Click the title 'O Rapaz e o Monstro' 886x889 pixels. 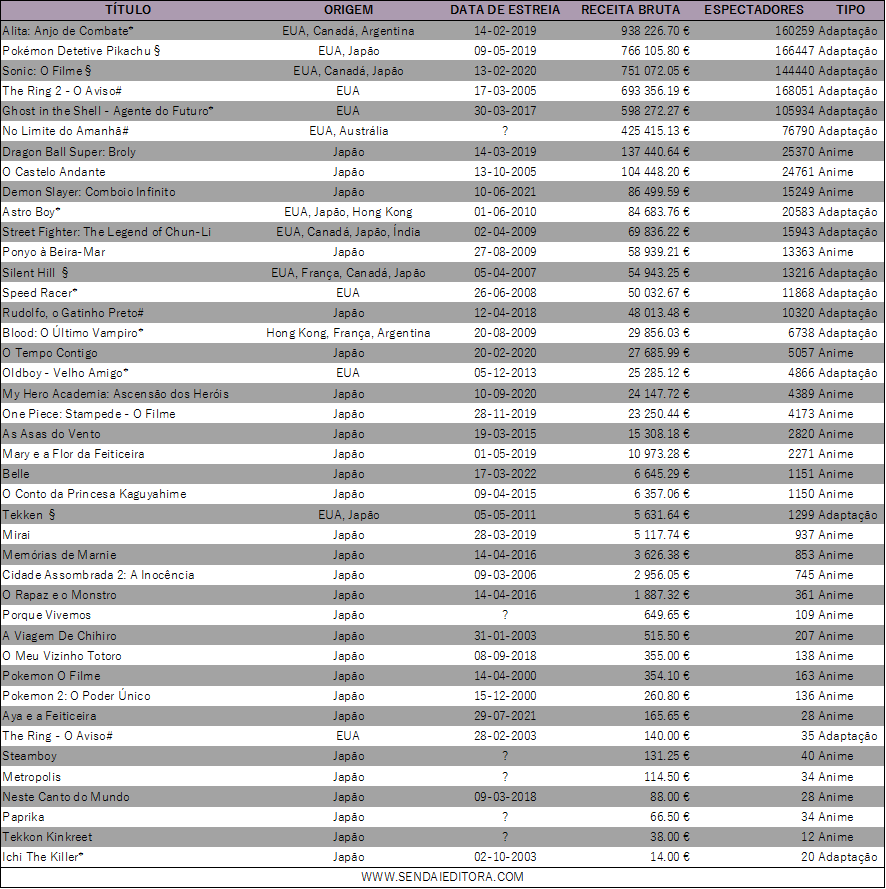(x=60, y=595)
